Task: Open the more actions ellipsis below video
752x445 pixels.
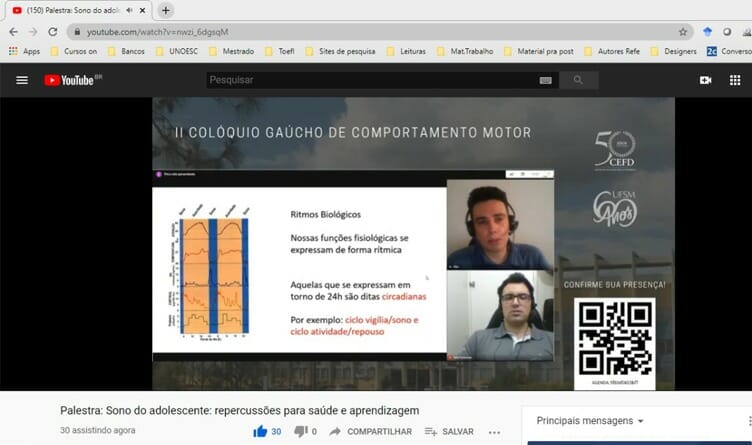Action: (494, 431)
